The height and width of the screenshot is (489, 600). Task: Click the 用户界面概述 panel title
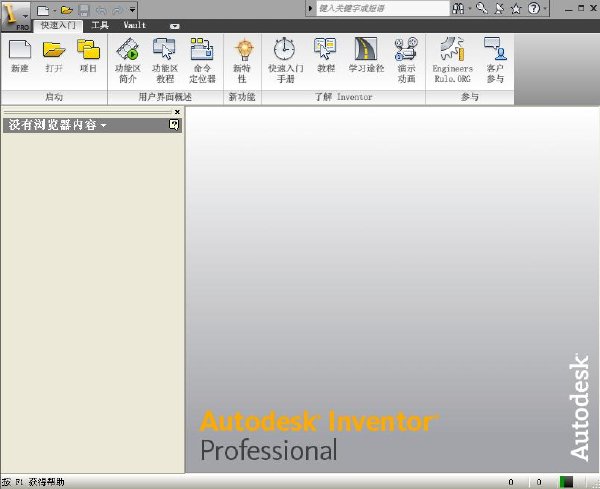[165, 97]
